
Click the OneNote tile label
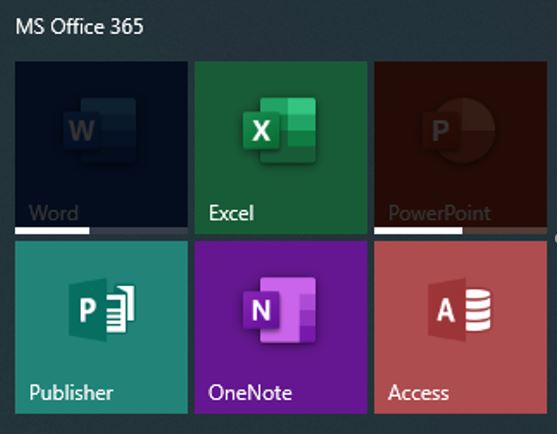pos(250,392)
